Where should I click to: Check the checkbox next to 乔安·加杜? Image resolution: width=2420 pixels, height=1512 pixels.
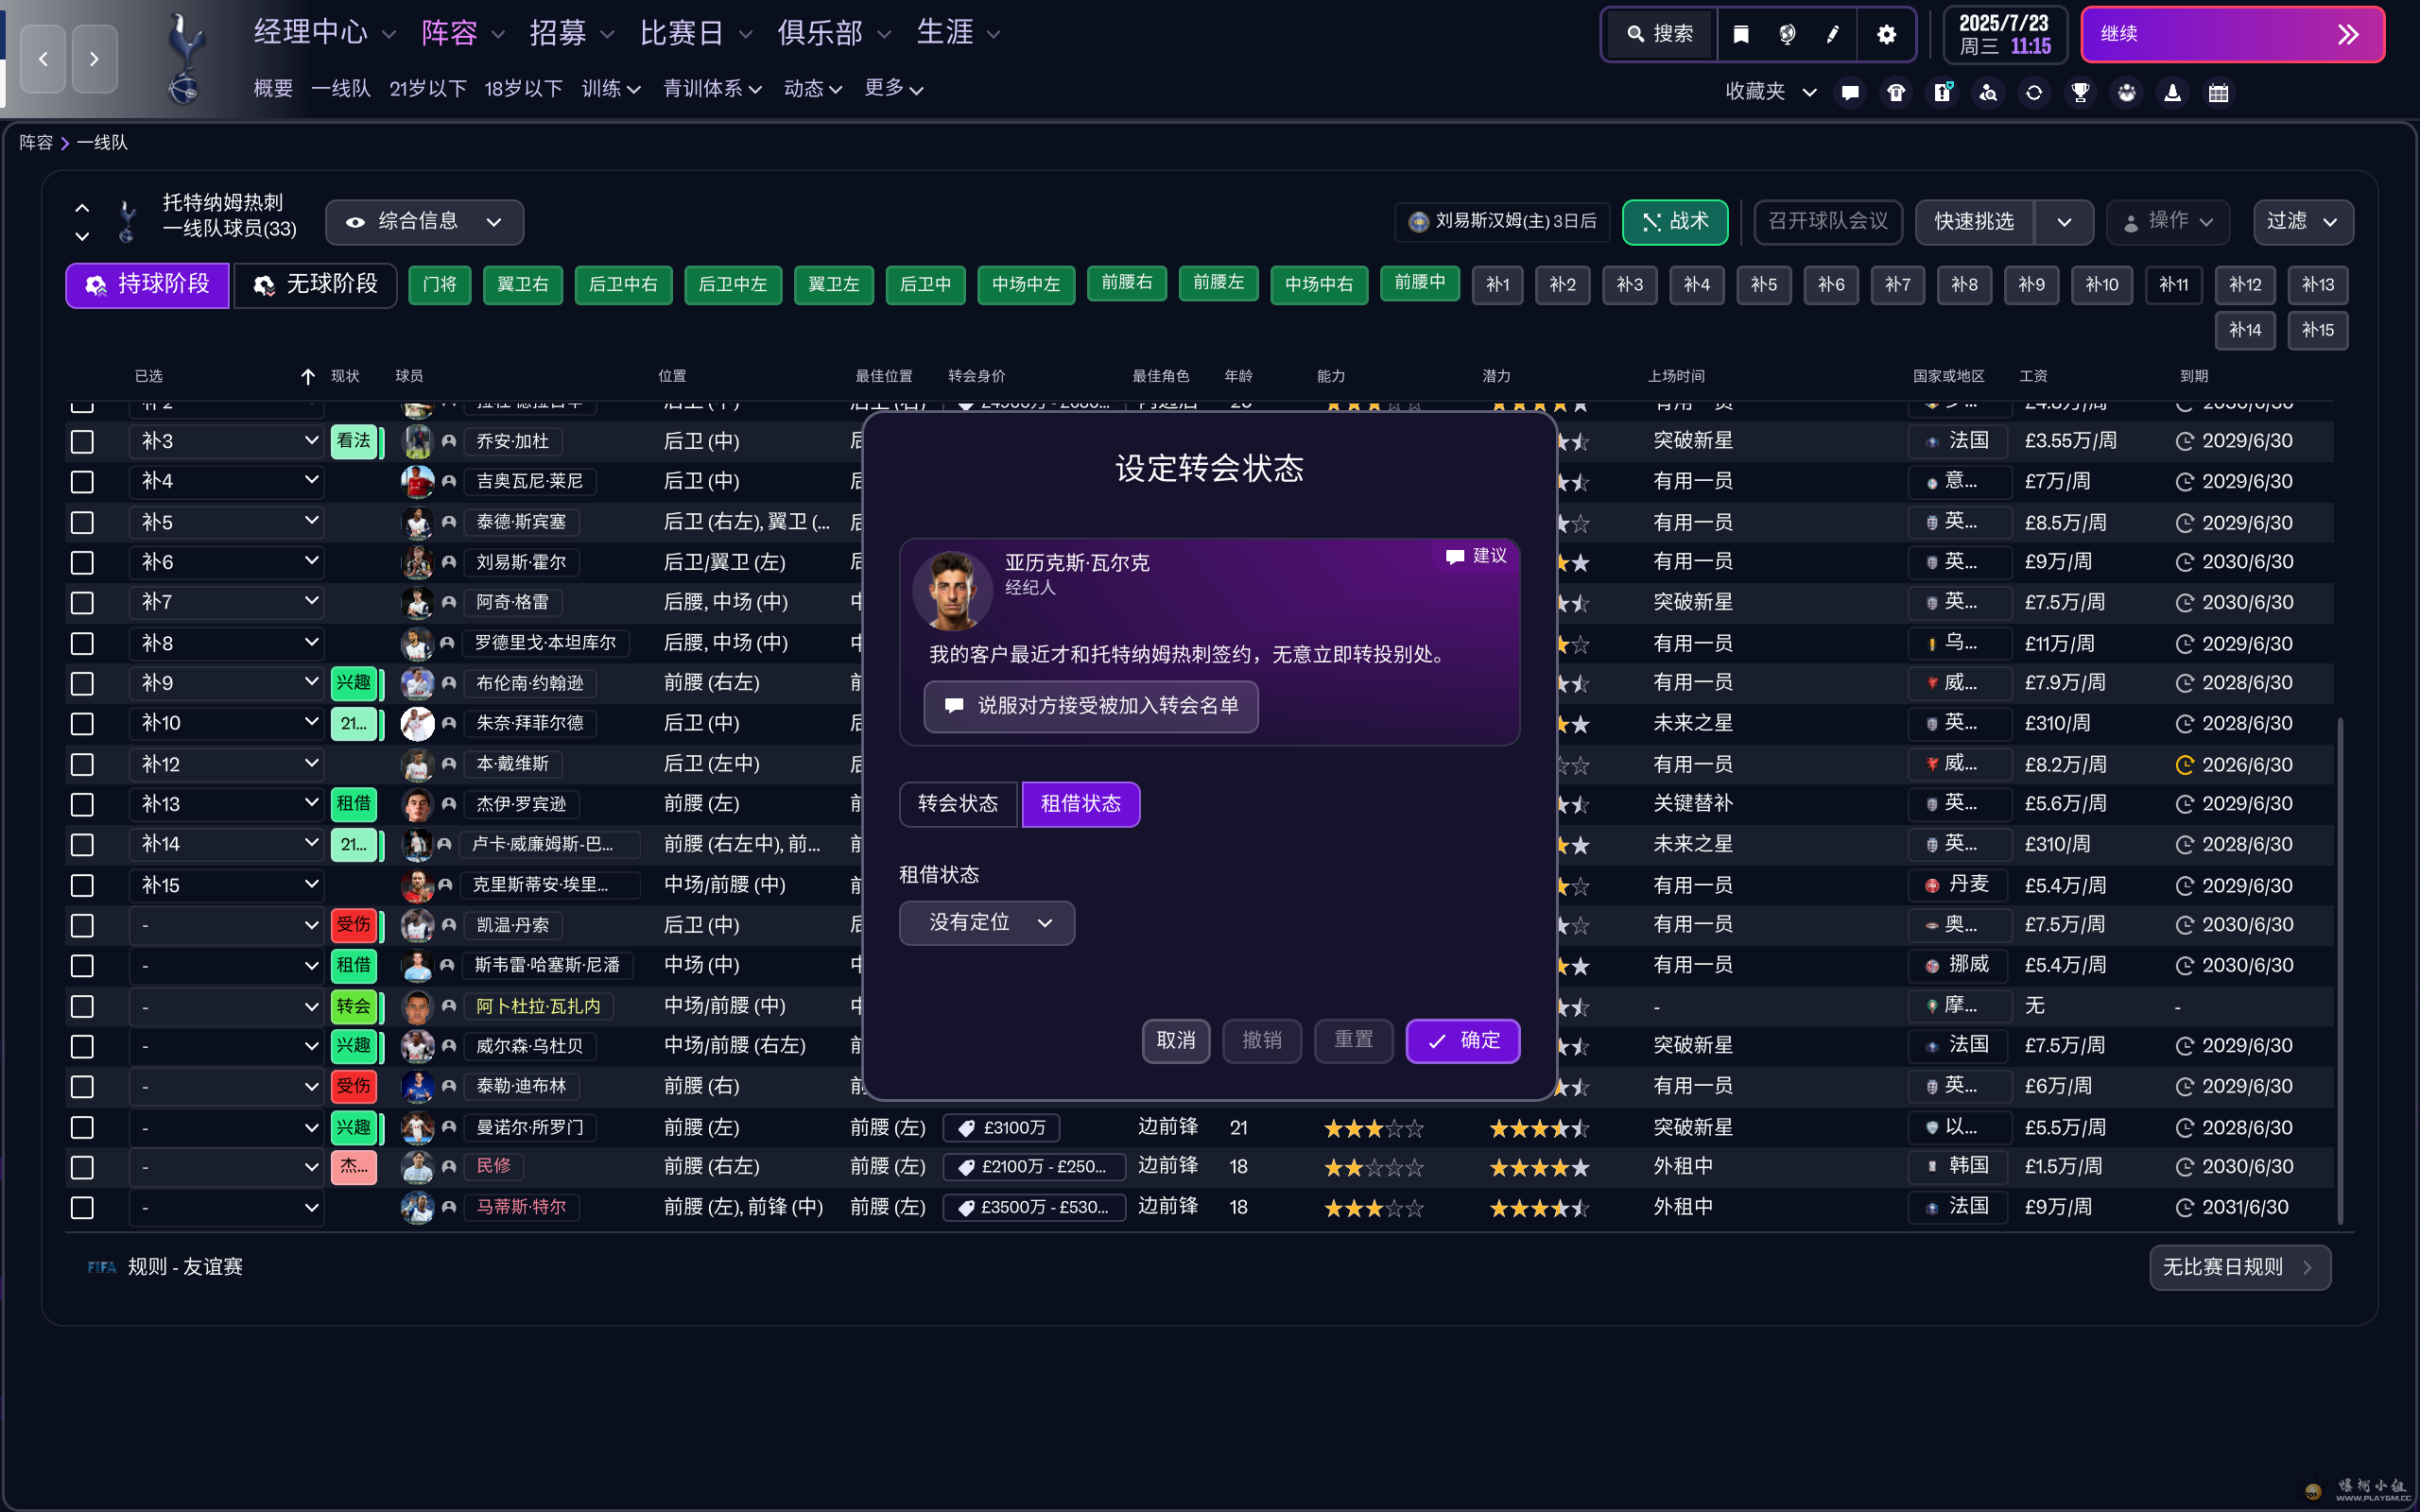pos(81,441)
